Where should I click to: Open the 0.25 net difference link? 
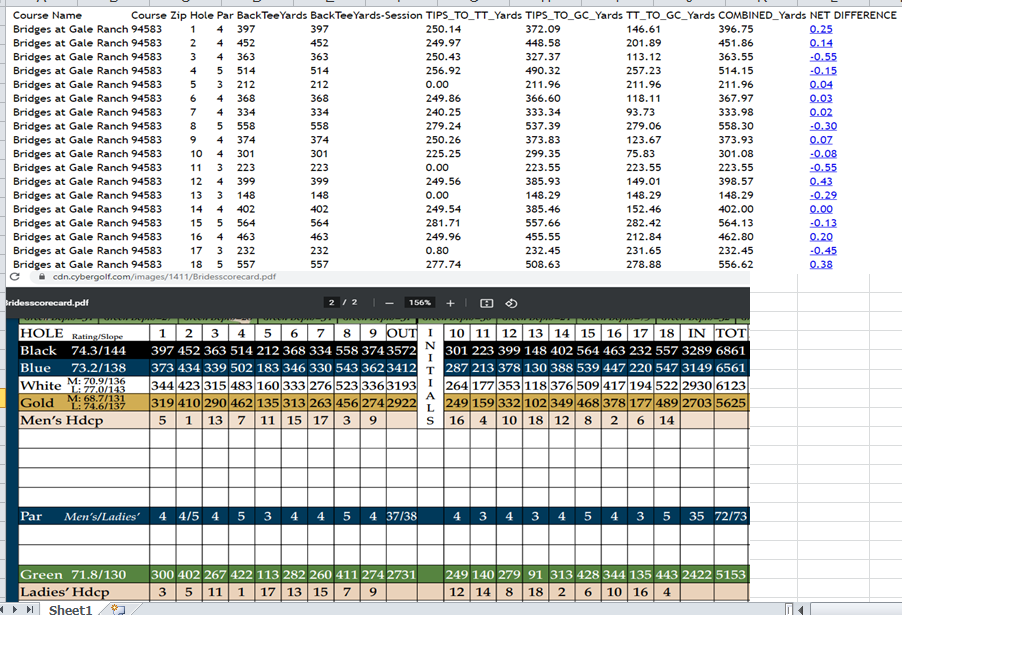click(x=821, y=29)
